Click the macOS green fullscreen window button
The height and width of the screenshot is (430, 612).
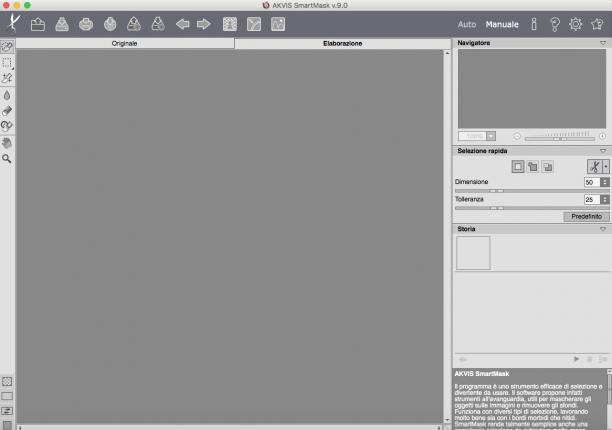[x=27, y=5]
